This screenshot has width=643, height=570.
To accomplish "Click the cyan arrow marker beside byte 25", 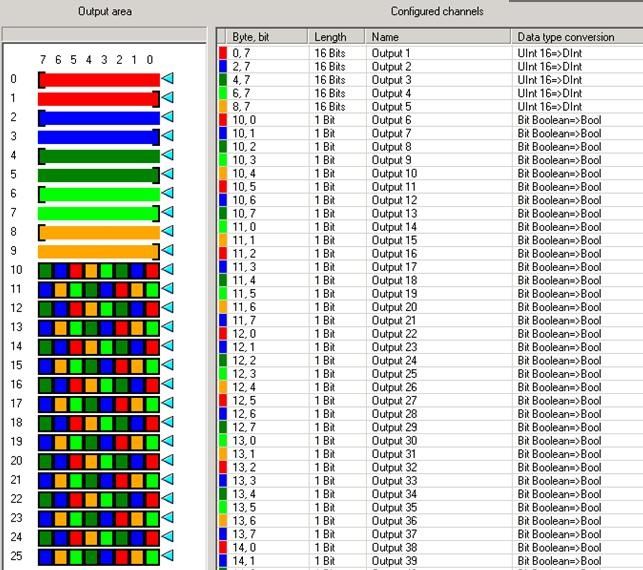I will coord(167,555).
